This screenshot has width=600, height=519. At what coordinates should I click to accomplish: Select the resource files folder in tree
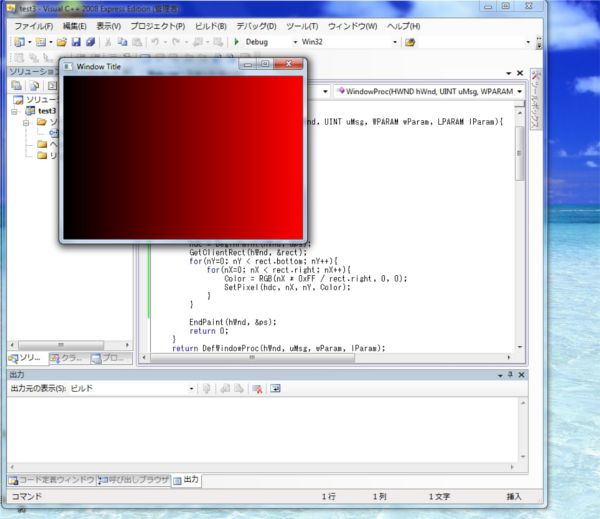click(x=47, y=155)
